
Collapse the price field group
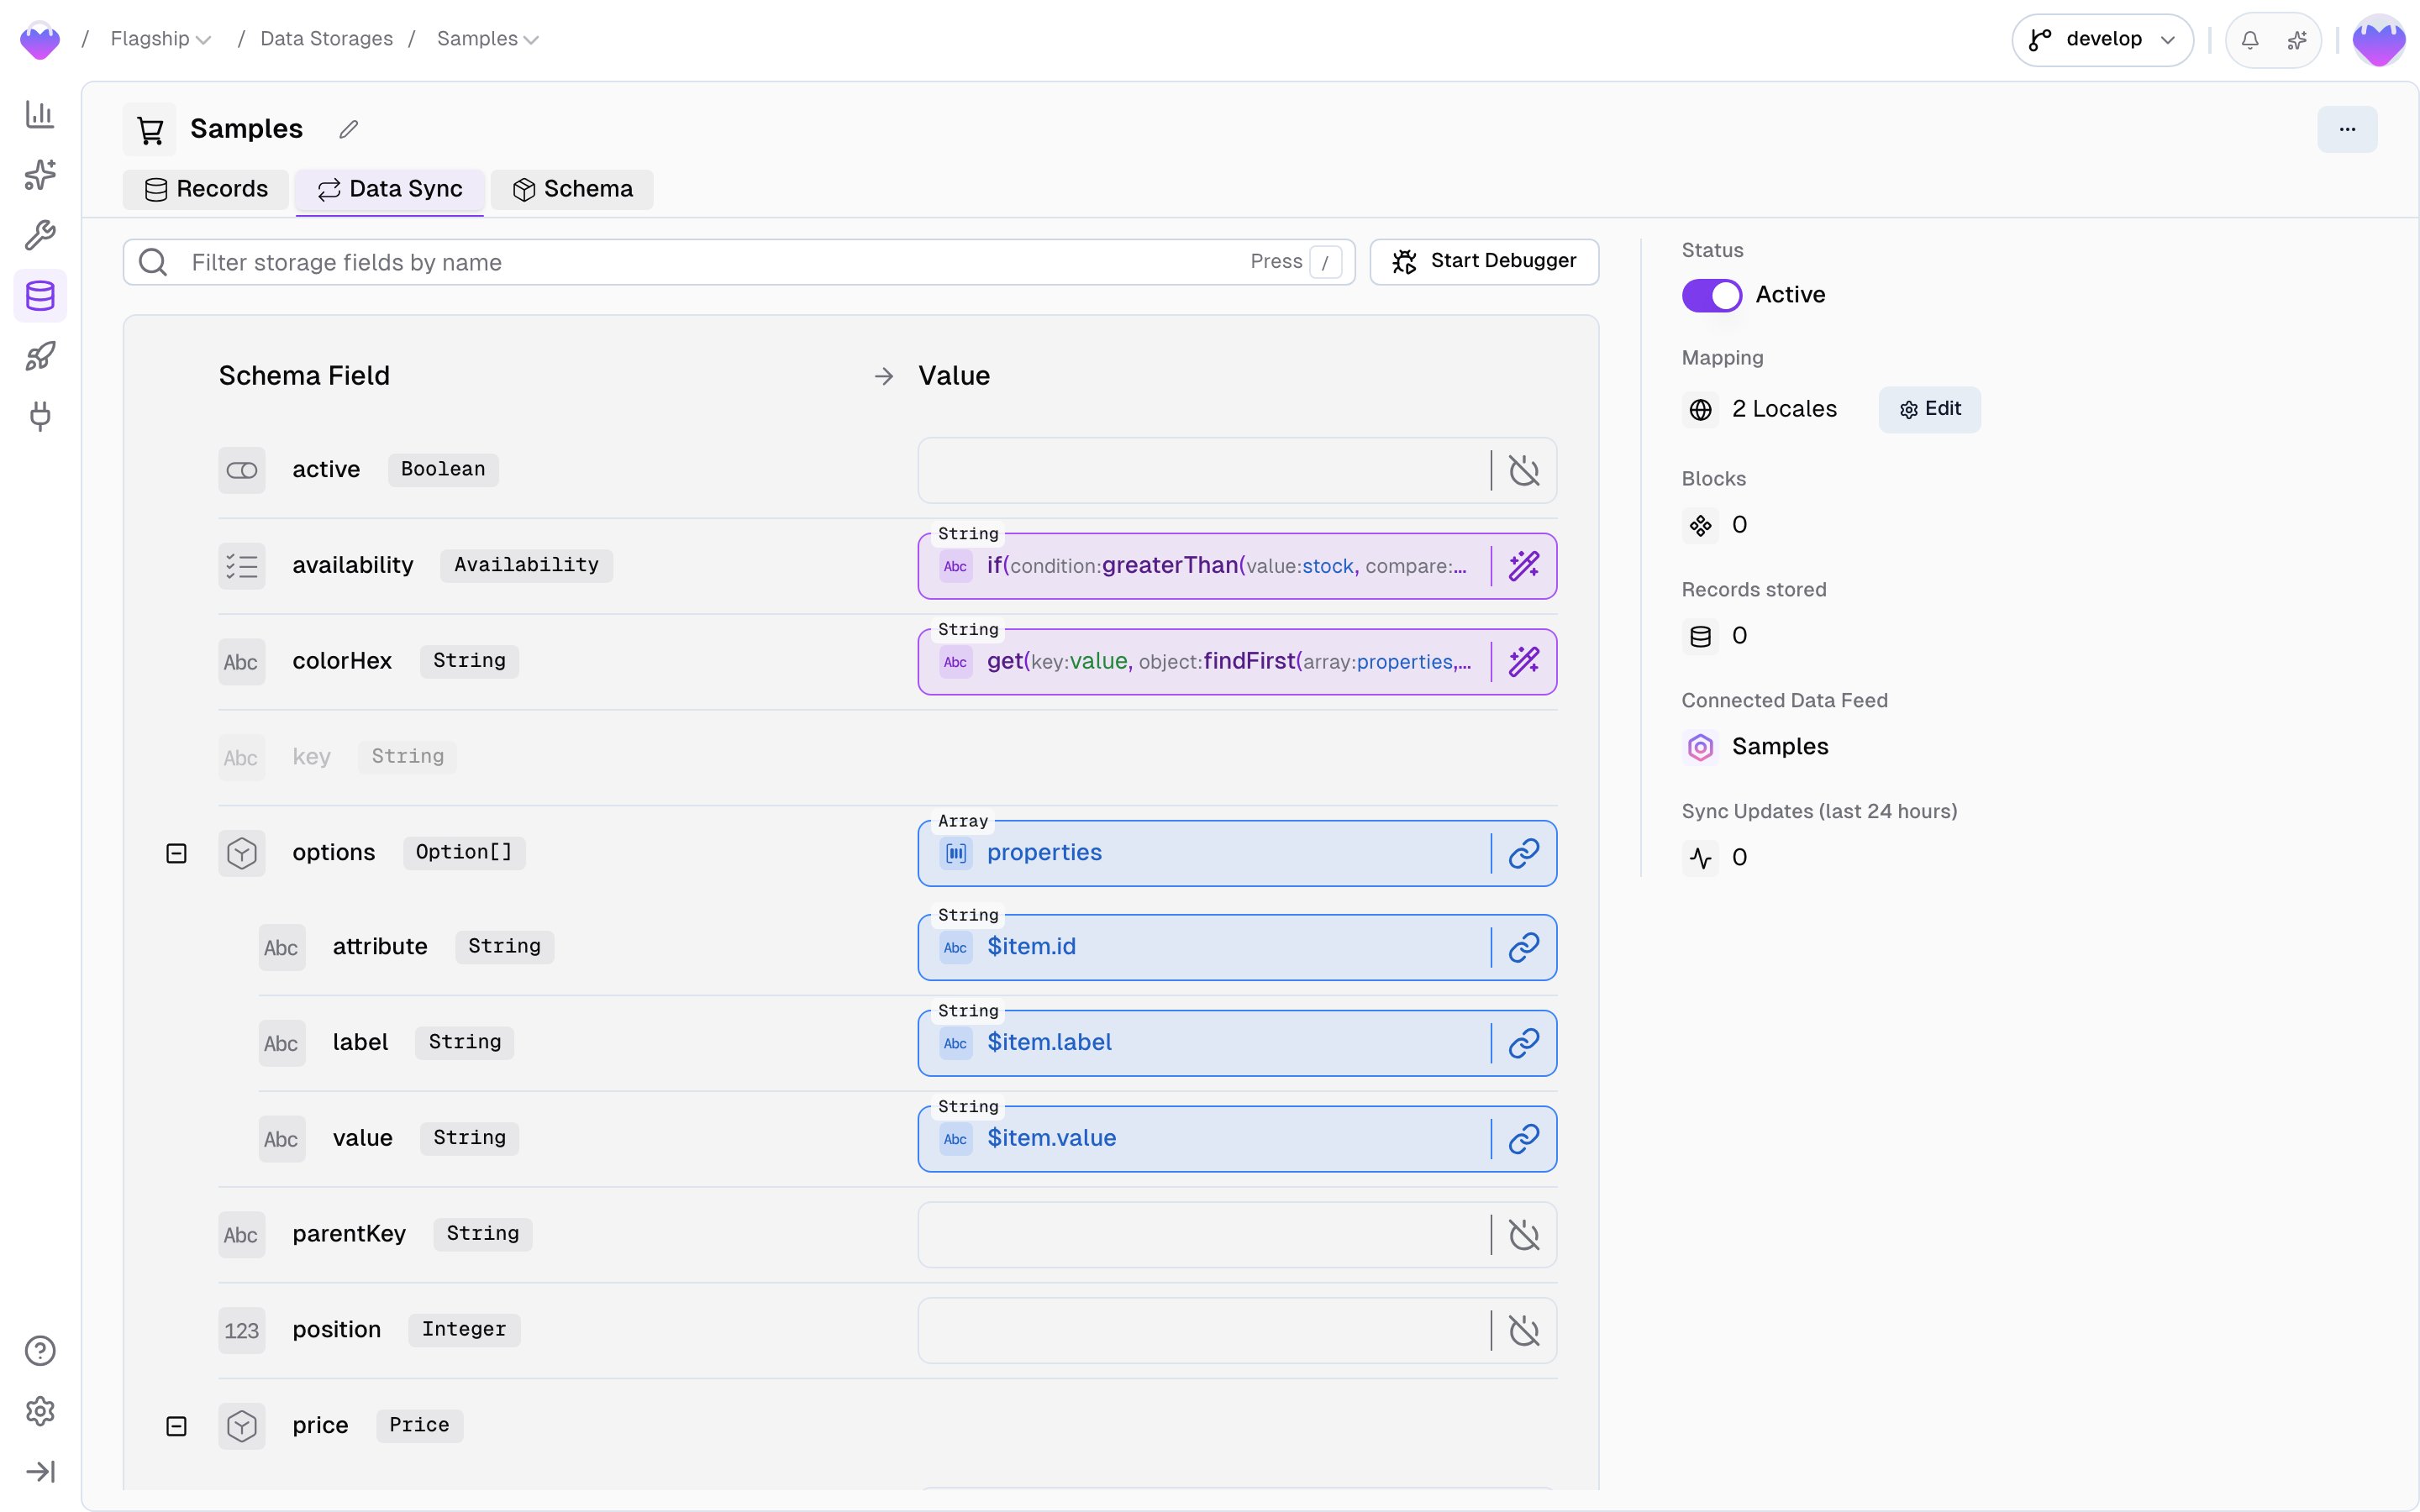pyautogui.click(x=176, y=1426)
